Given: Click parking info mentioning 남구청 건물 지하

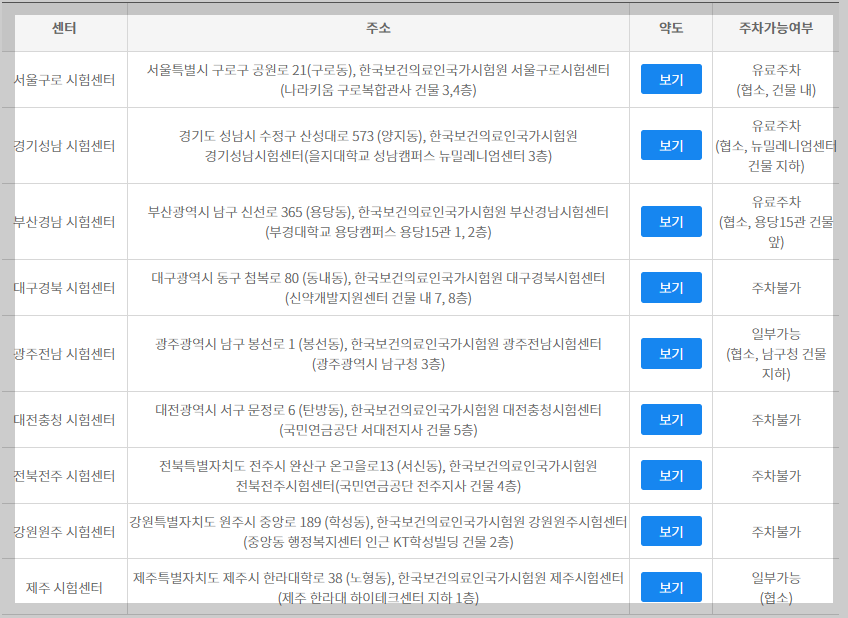Looking at the screenshot, I should click(776, 354).
